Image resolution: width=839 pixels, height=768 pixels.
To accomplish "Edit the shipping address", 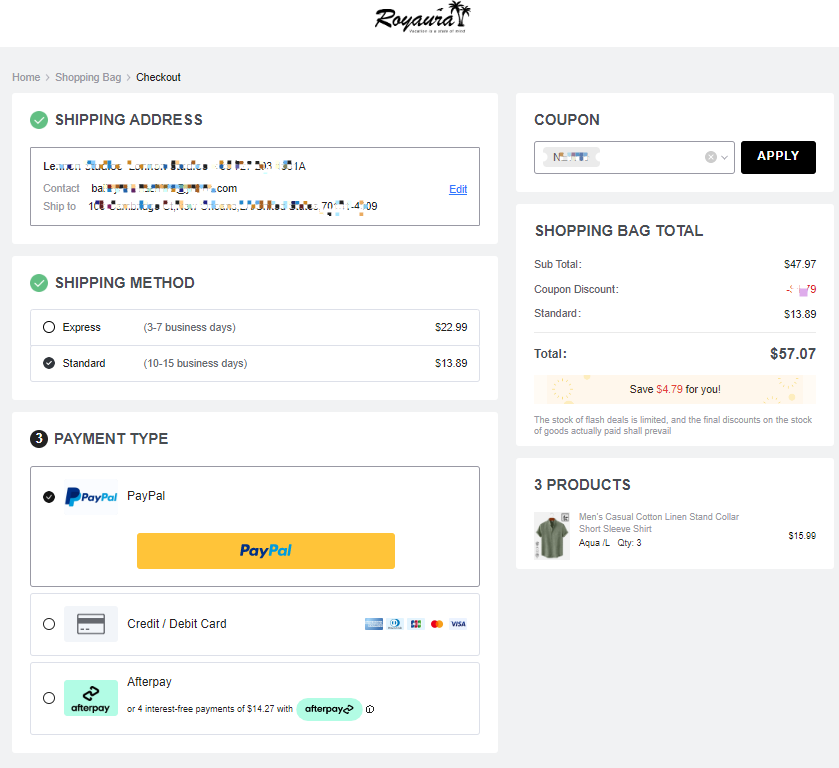I will tap(458, 189).
